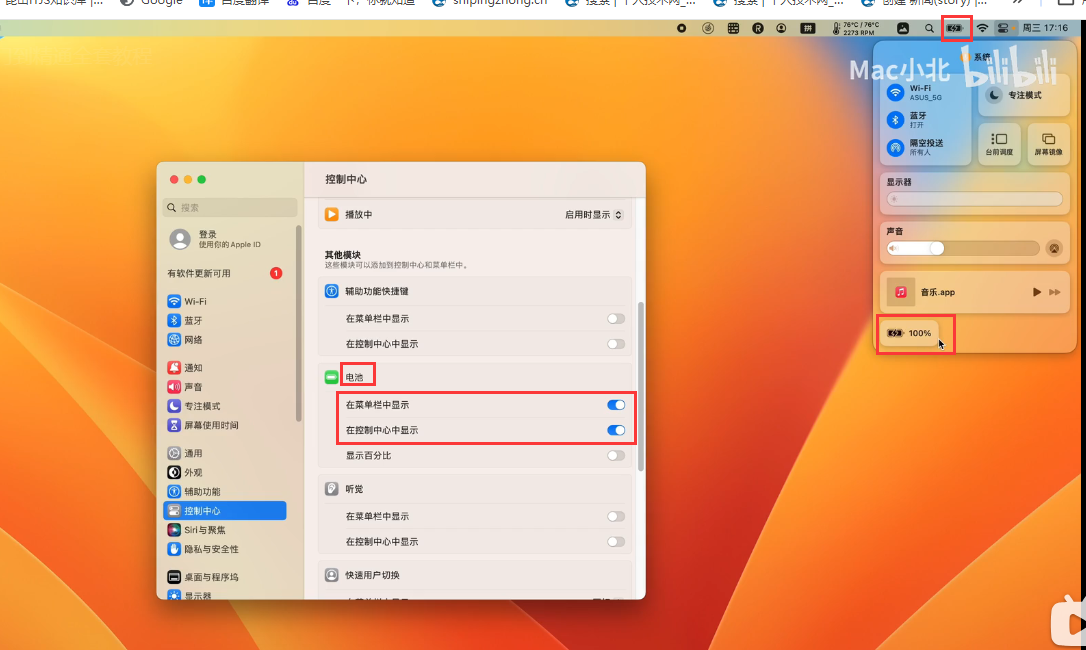Click 专注模式 tile in Control Center

click(x=1024, y=96)
